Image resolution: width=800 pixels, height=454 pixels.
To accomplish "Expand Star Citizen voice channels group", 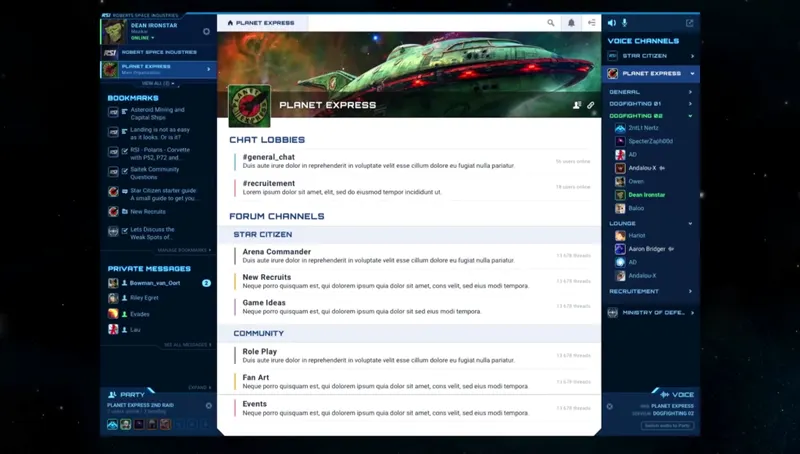I will 690,56.
